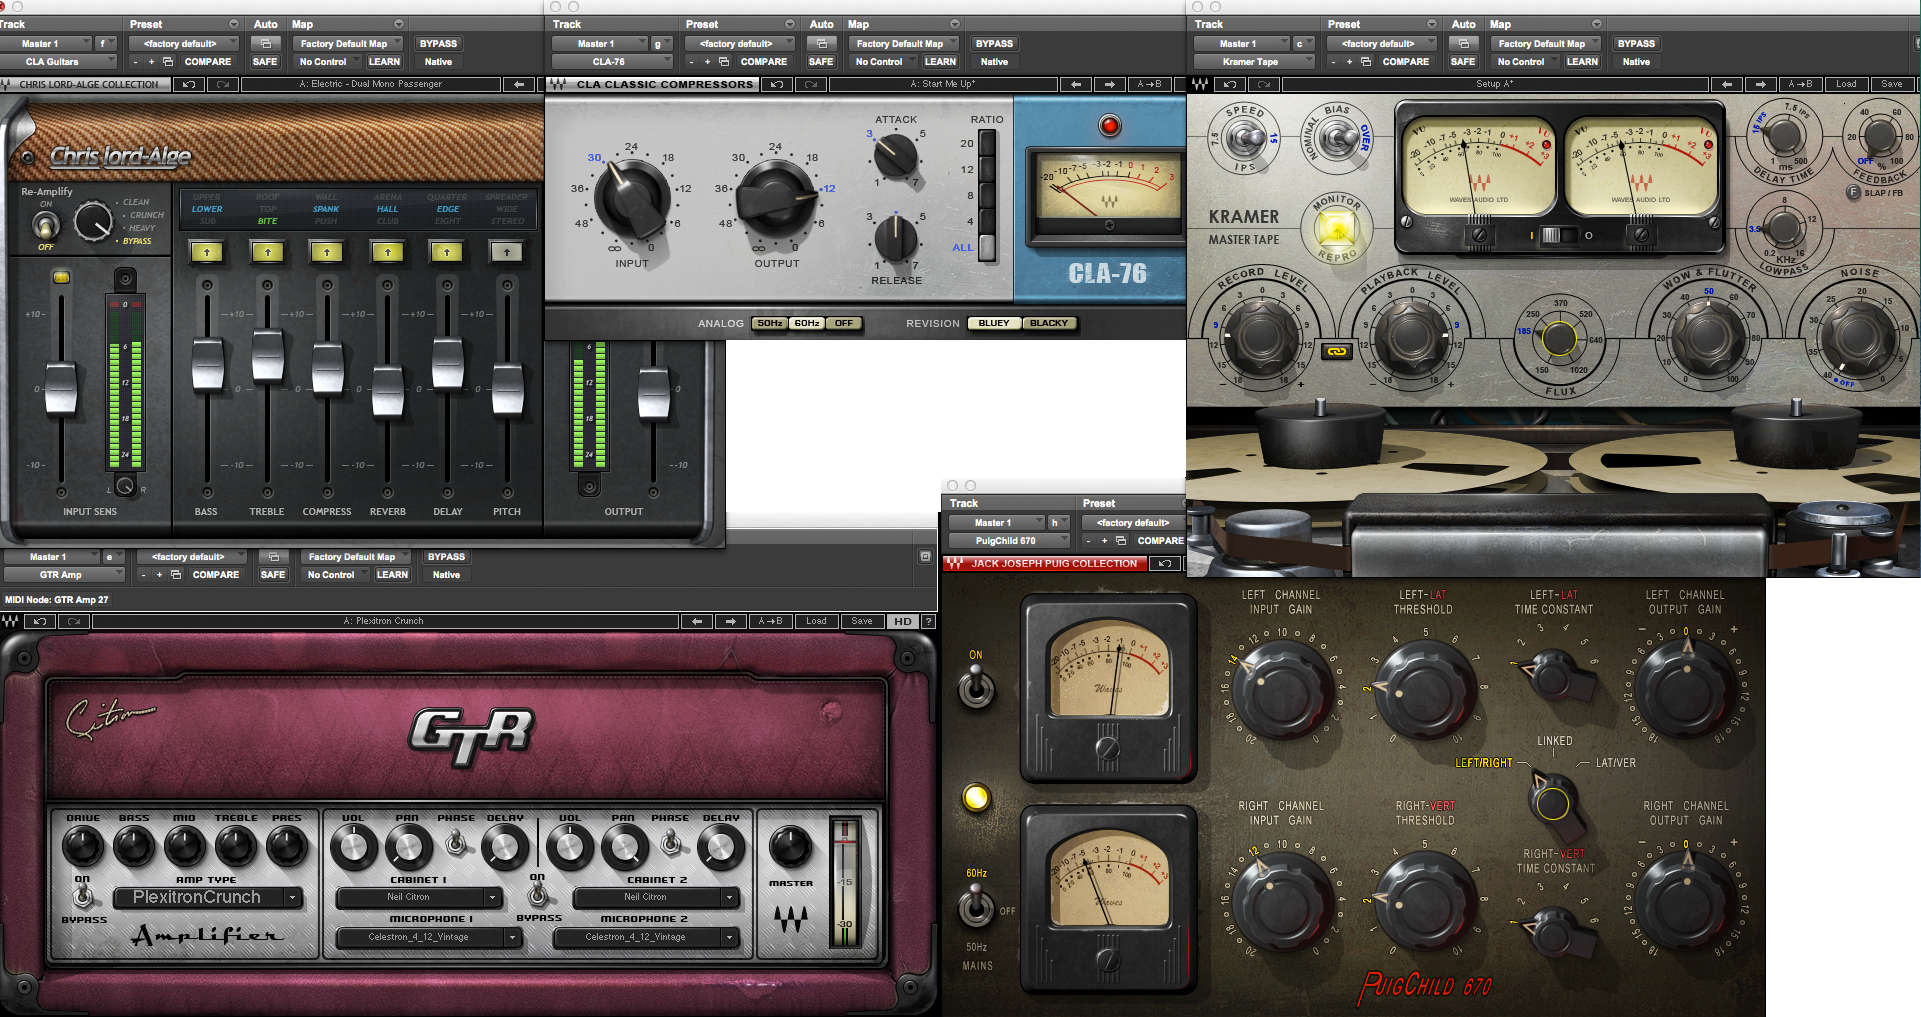Viewport: 1921px width, 1017px height.
Task: Click undo icon in CLA-76 toolbar
Action: (776, 84)
